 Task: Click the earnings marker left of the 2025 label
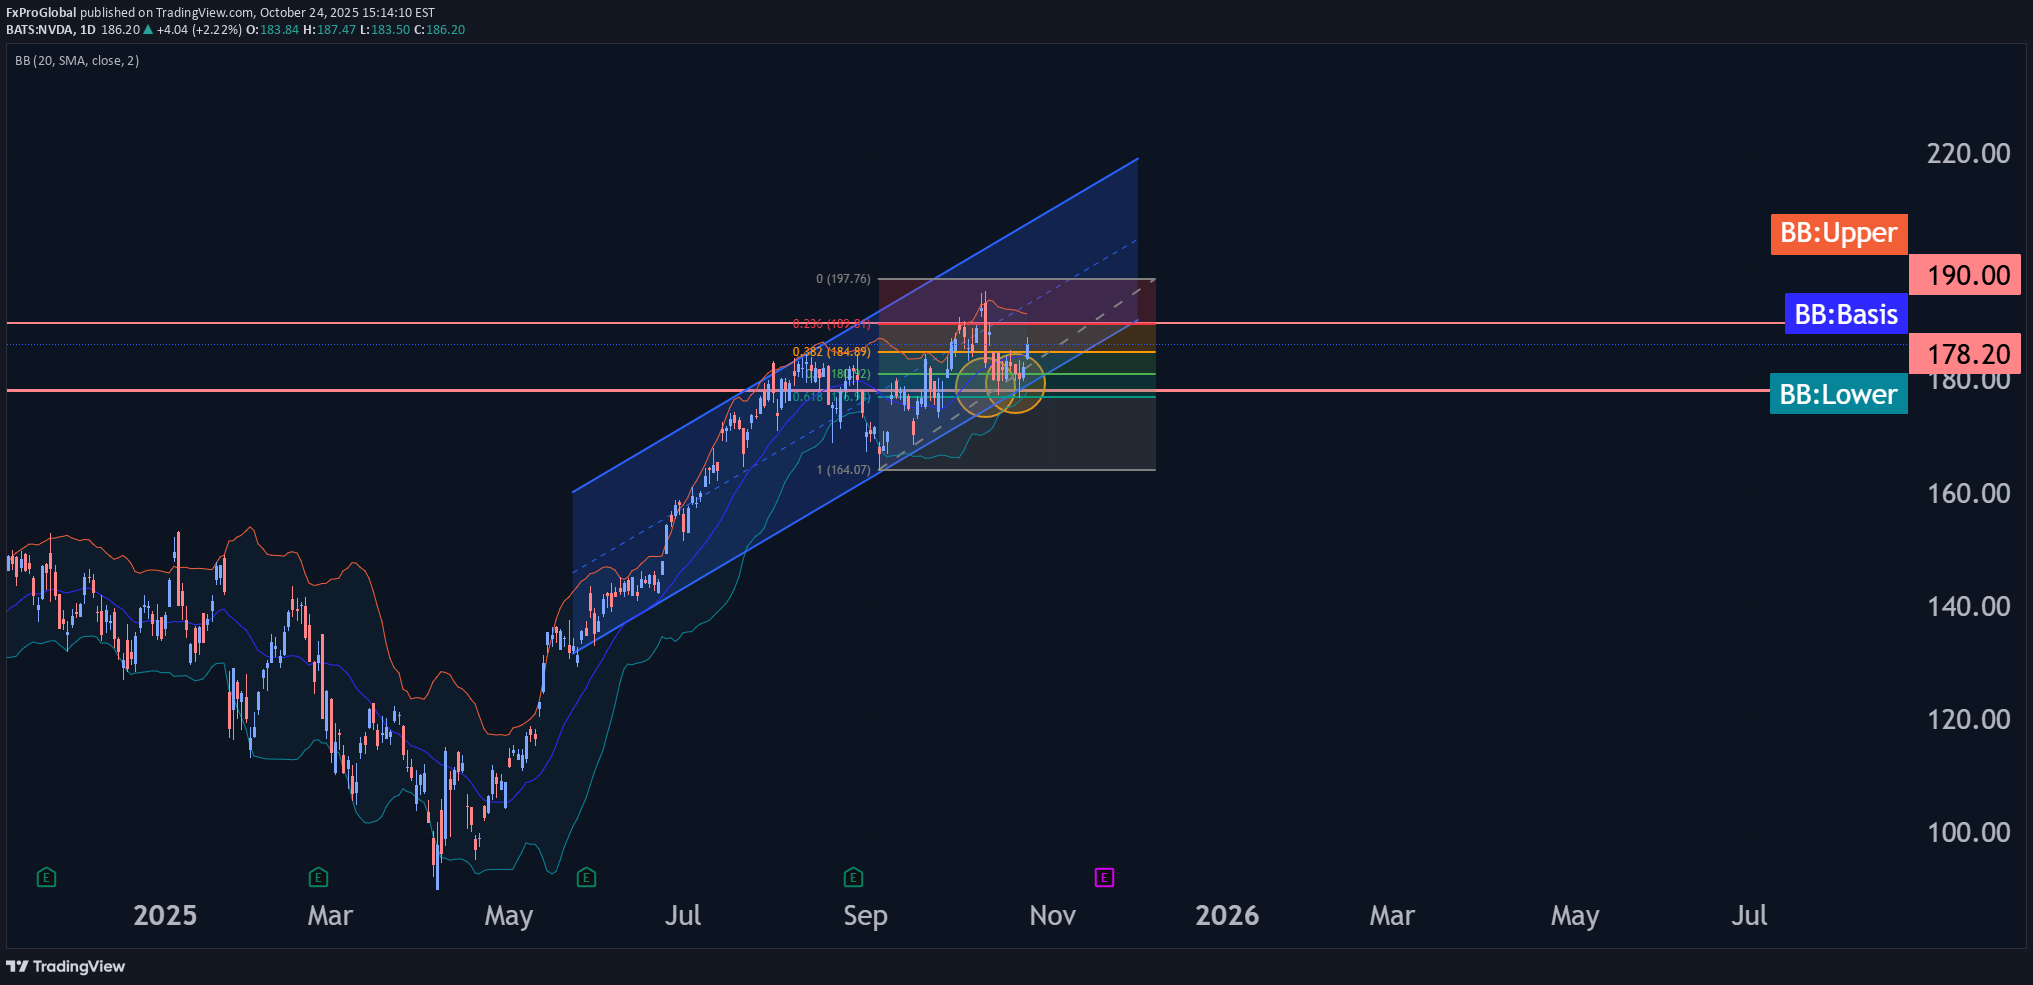click(46, 878)
